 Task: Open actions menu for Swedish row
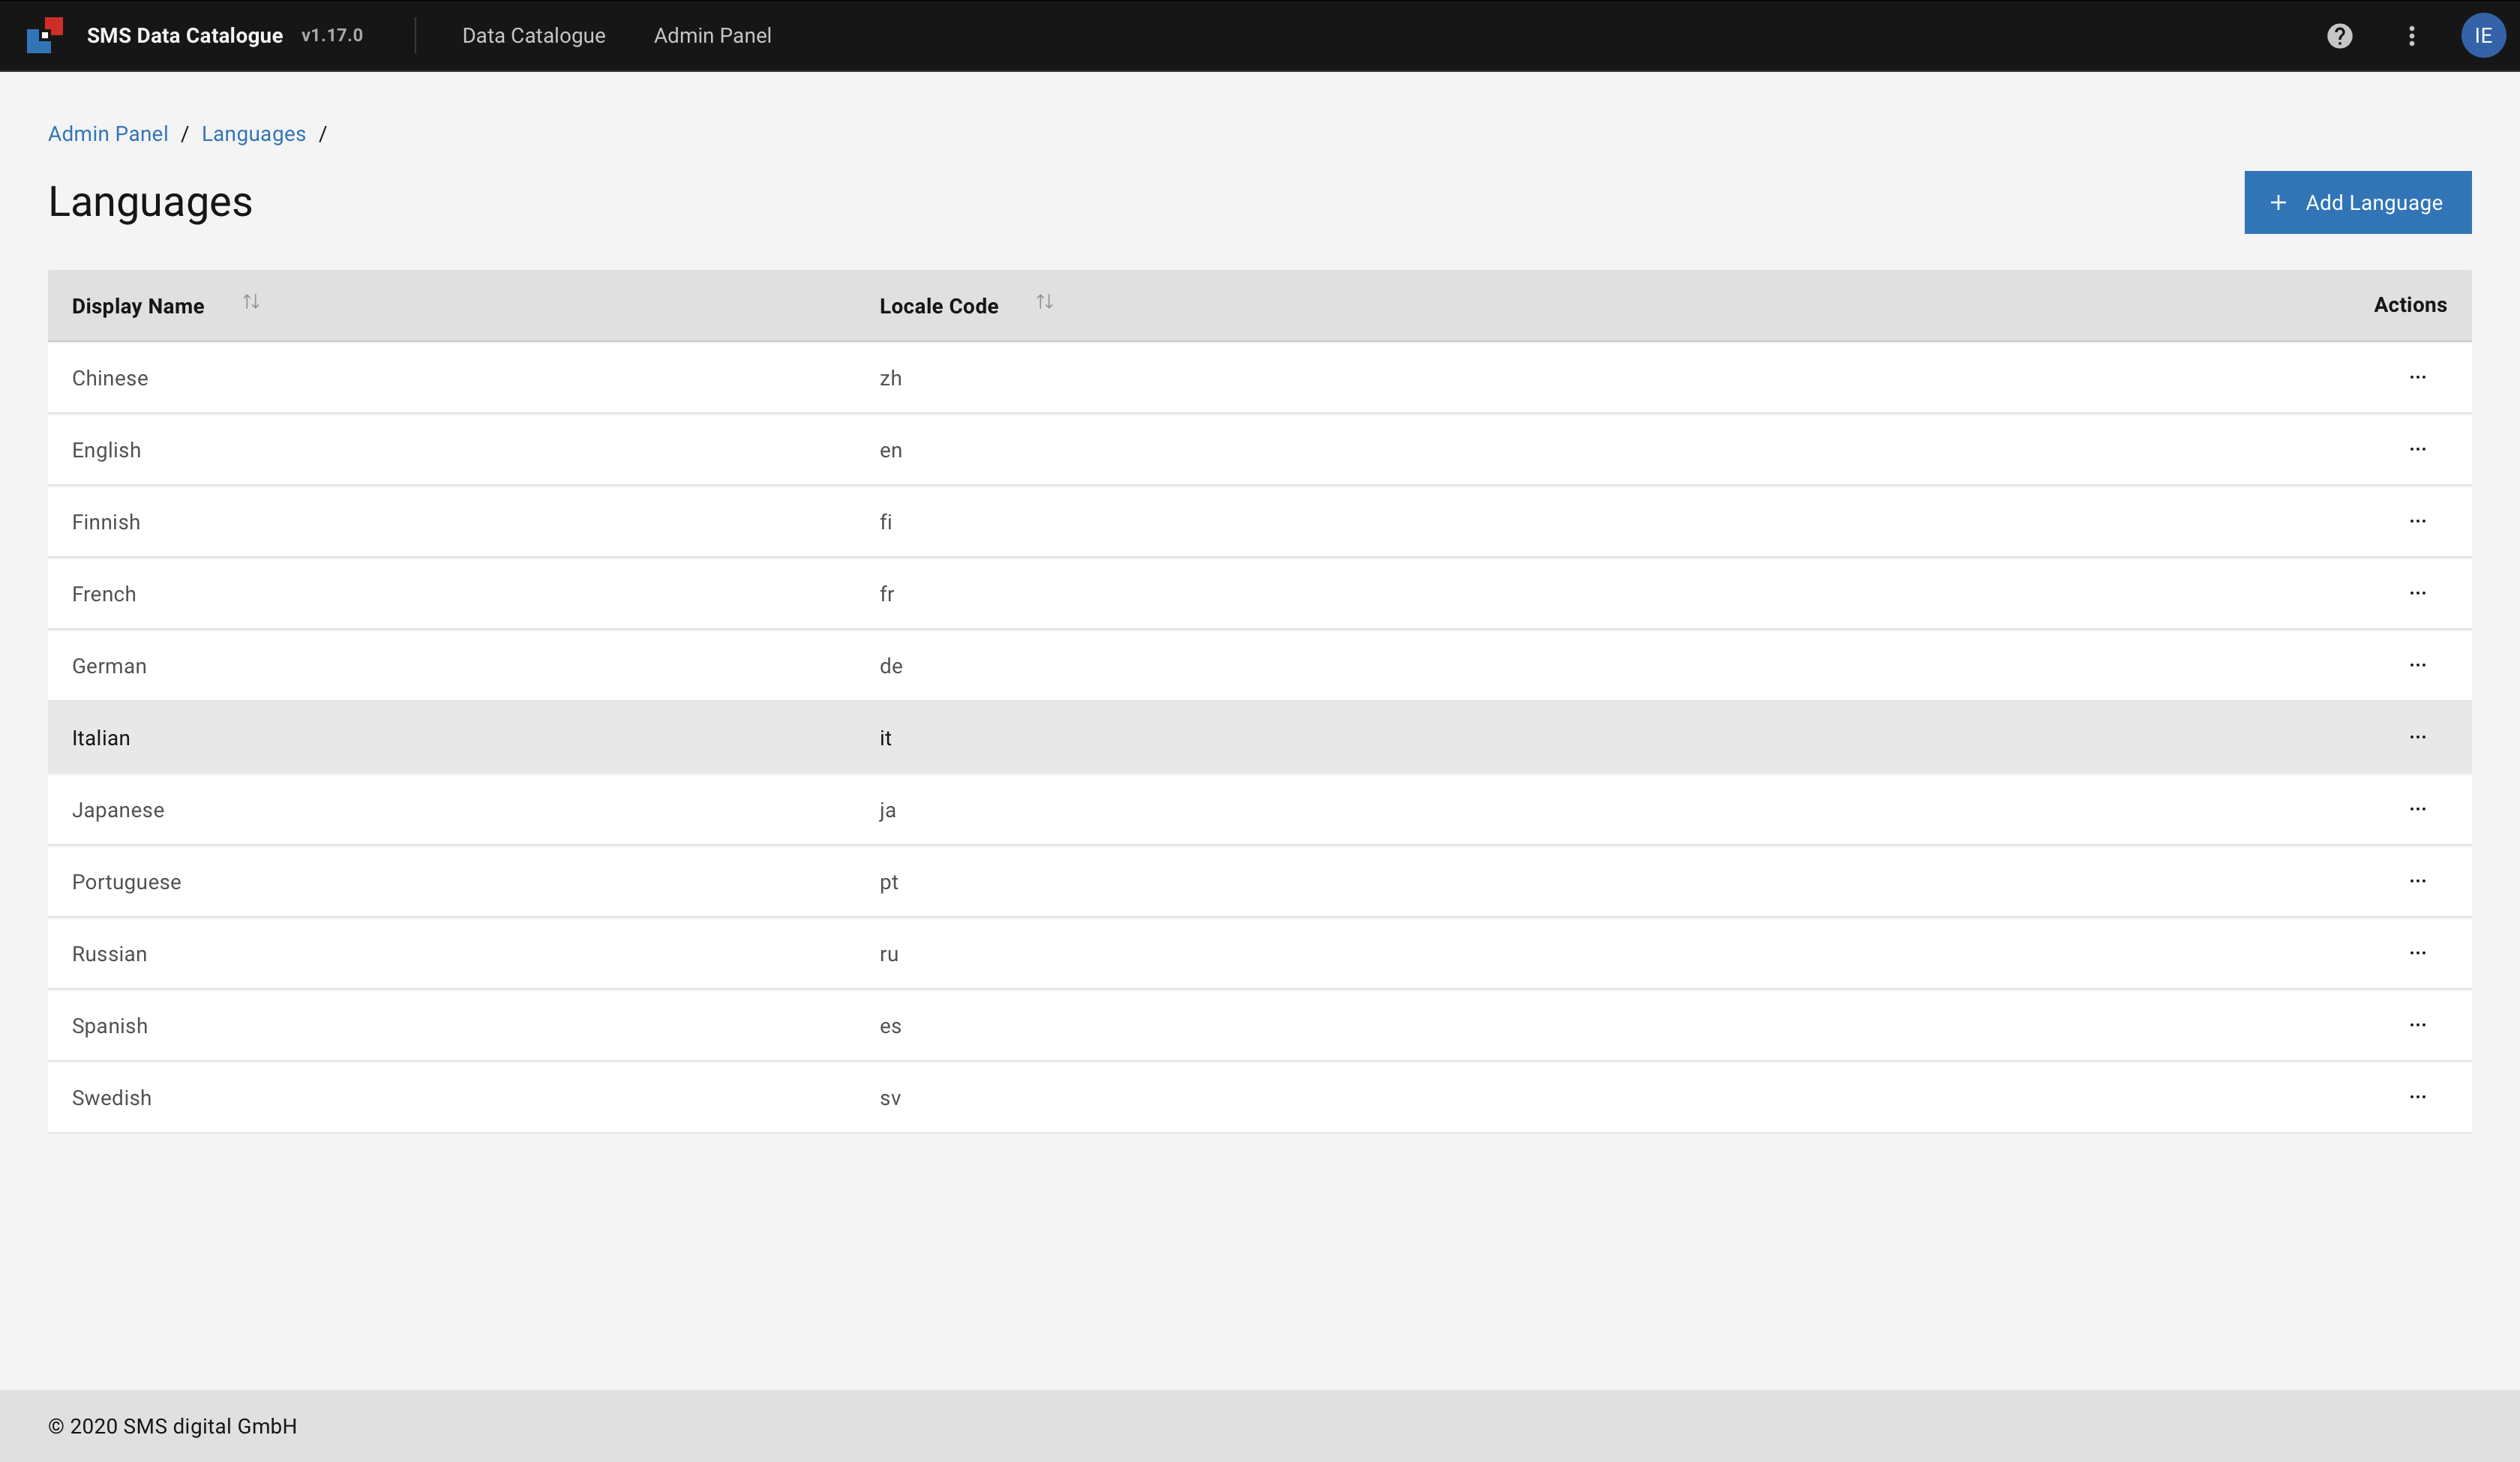(2417, 1097)
